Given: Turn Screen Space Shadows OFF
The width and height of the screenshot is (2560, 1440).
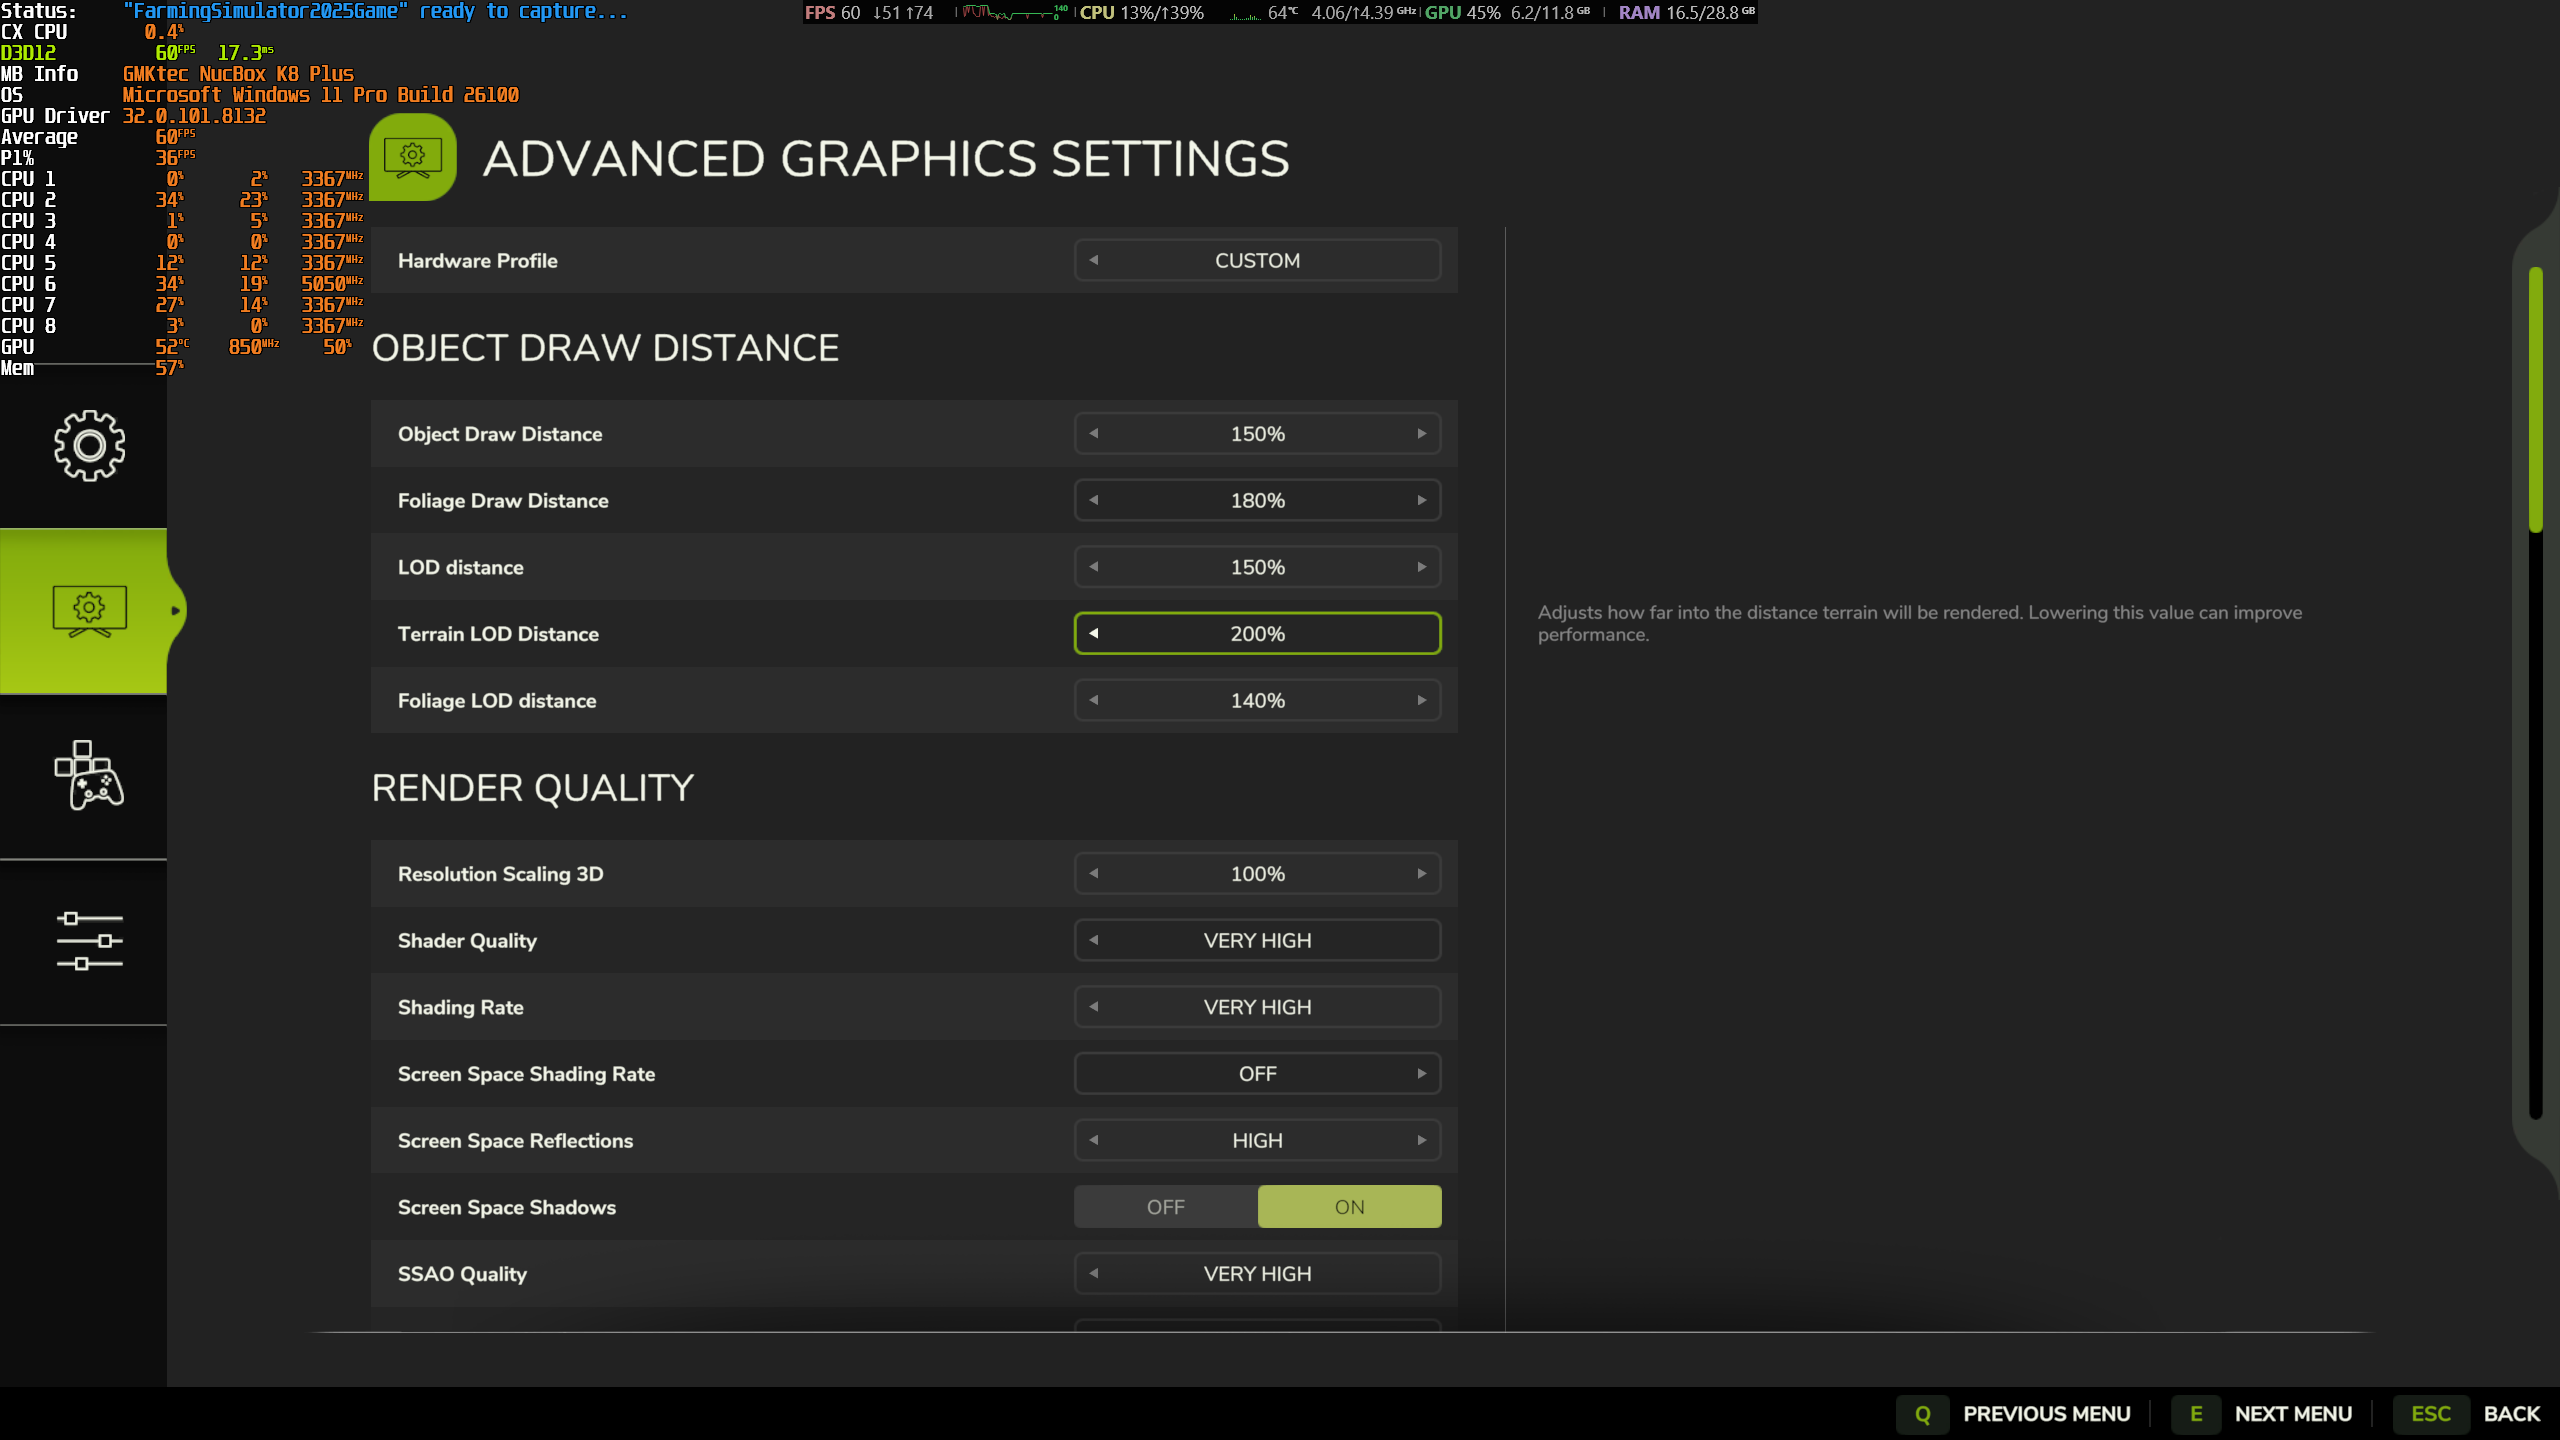Looking at the screenshot, I should coord(1165,1207).
